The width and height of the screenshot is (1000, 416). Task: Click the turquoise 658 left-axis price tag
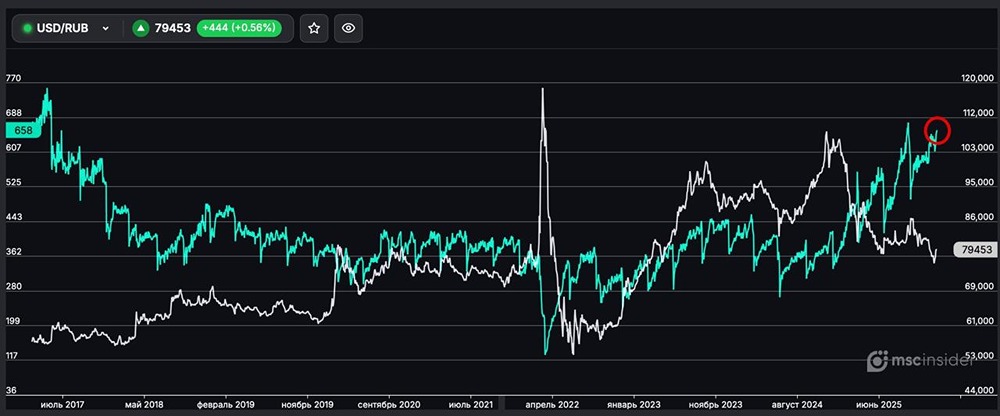pos(22,131)
